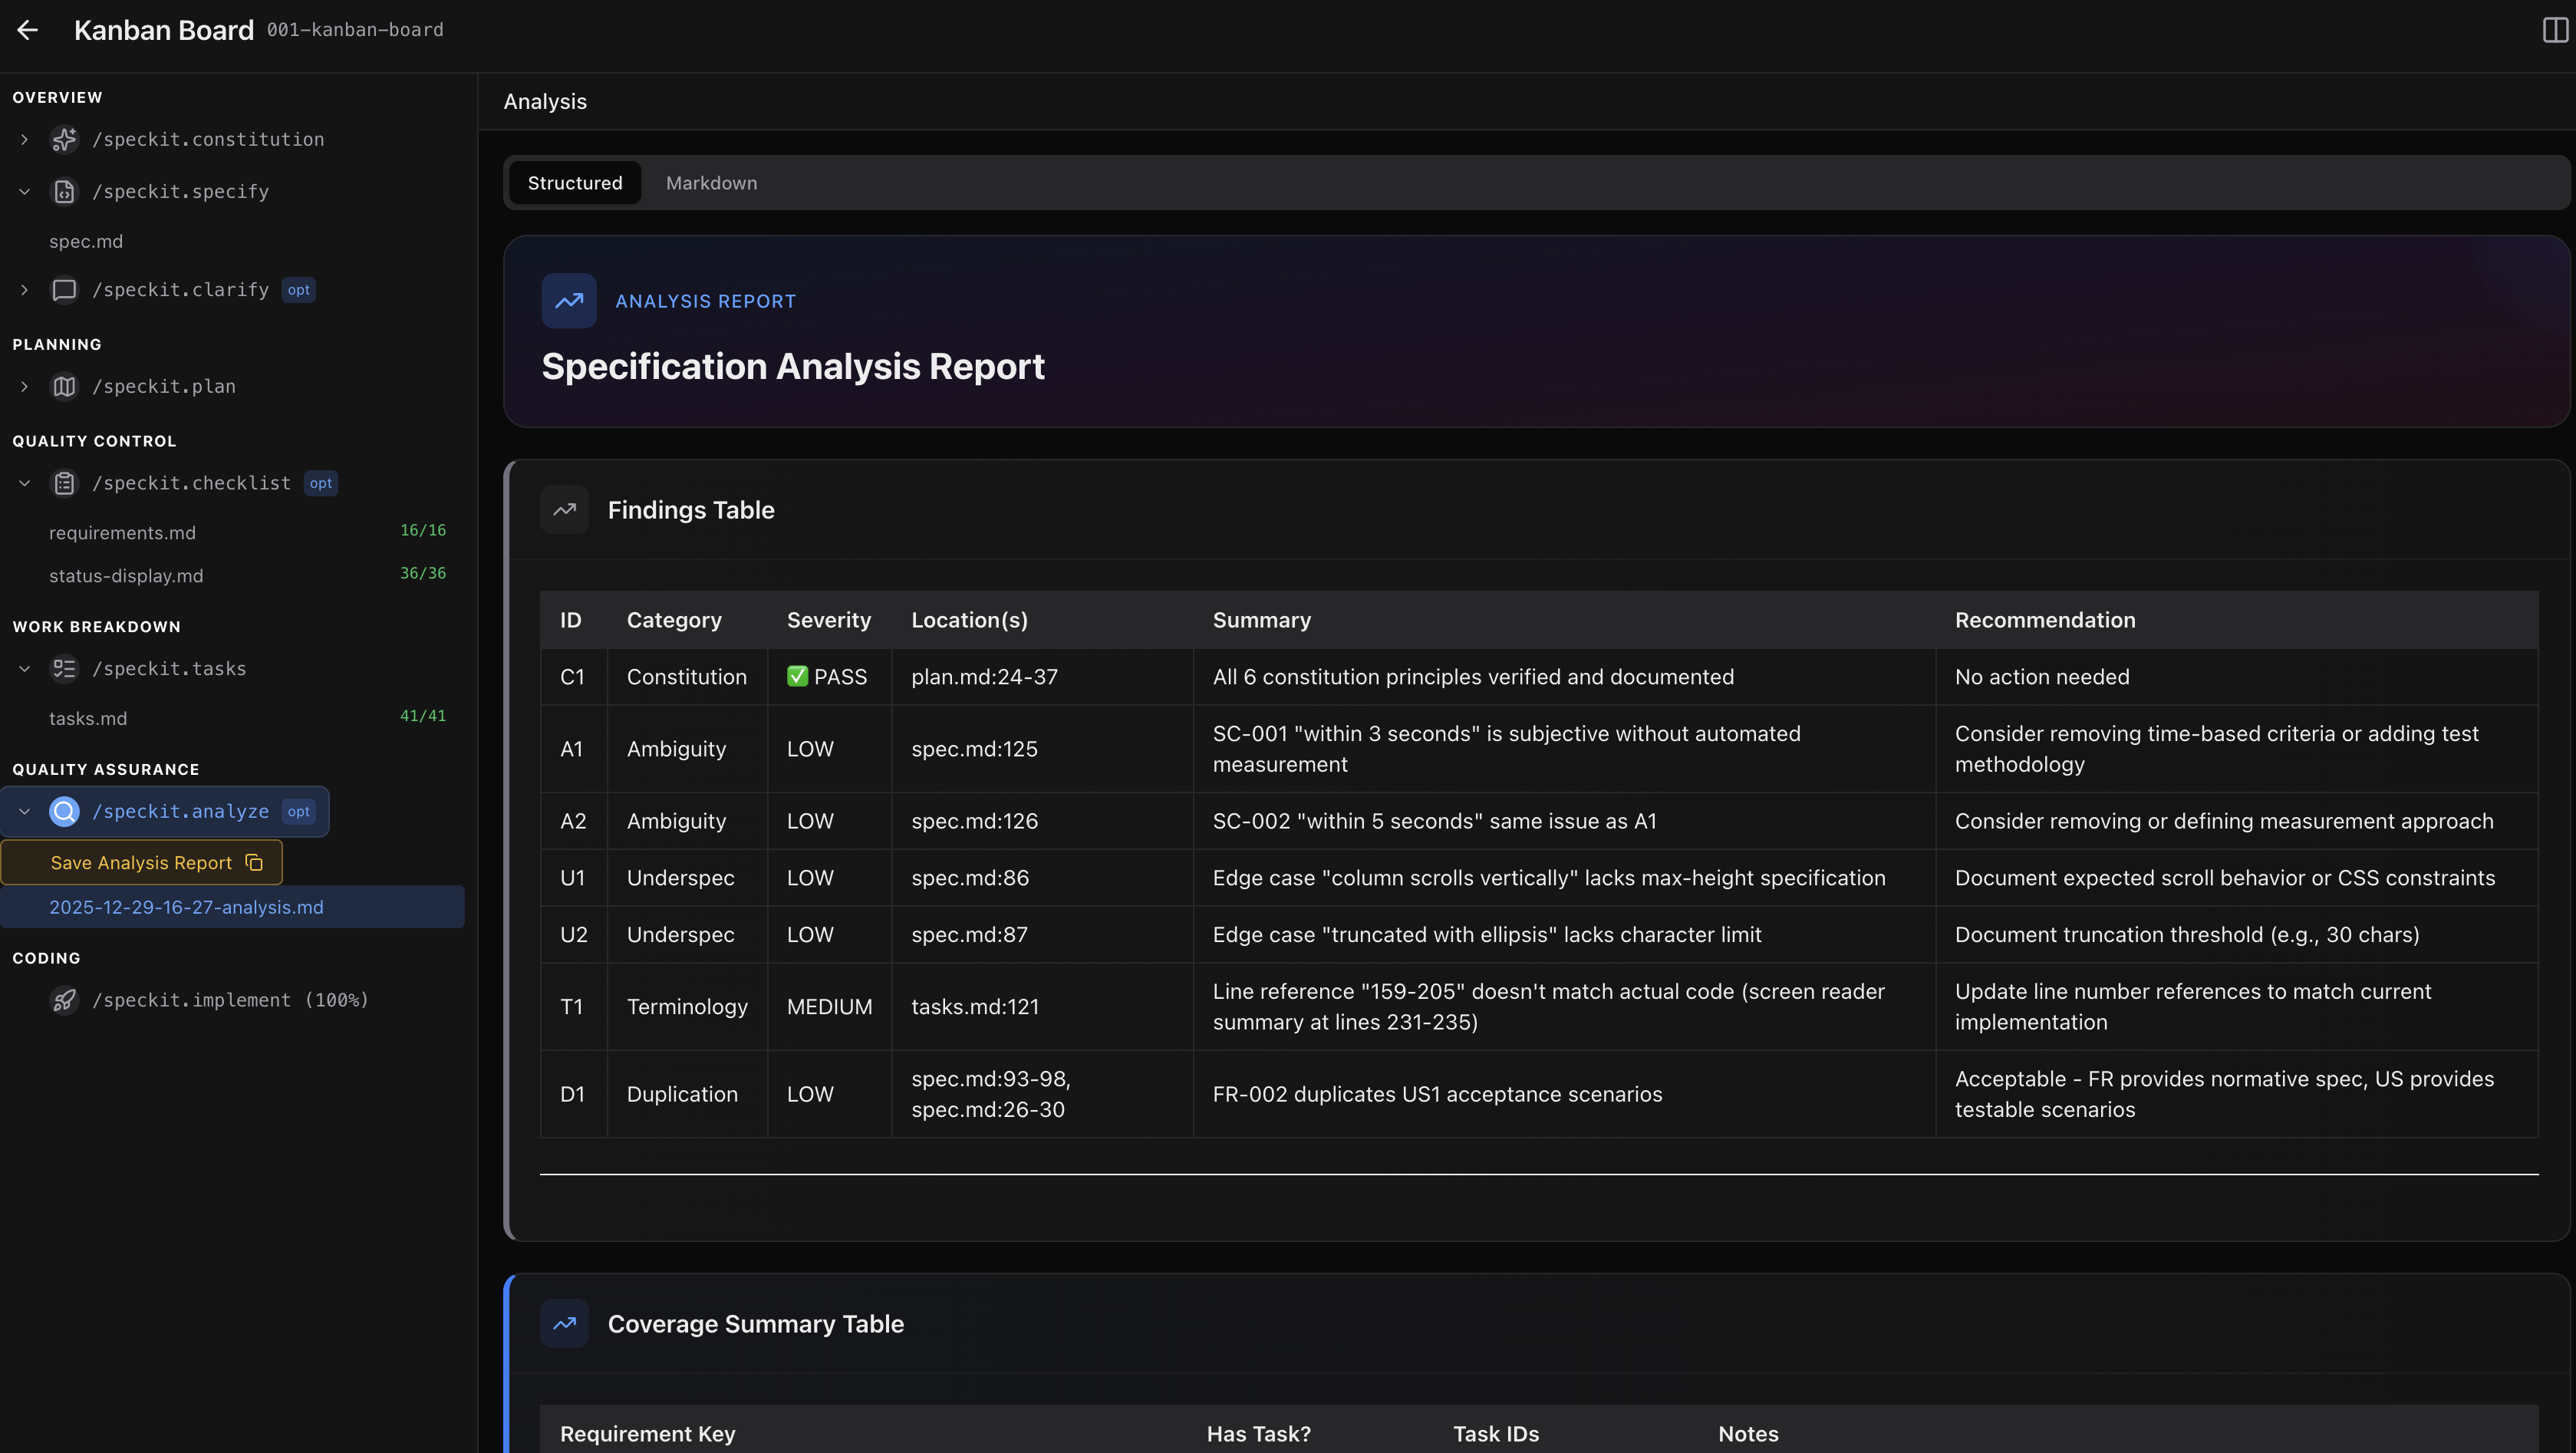
Task: Expand the /speckit.plan section
Action: [24, 387]
